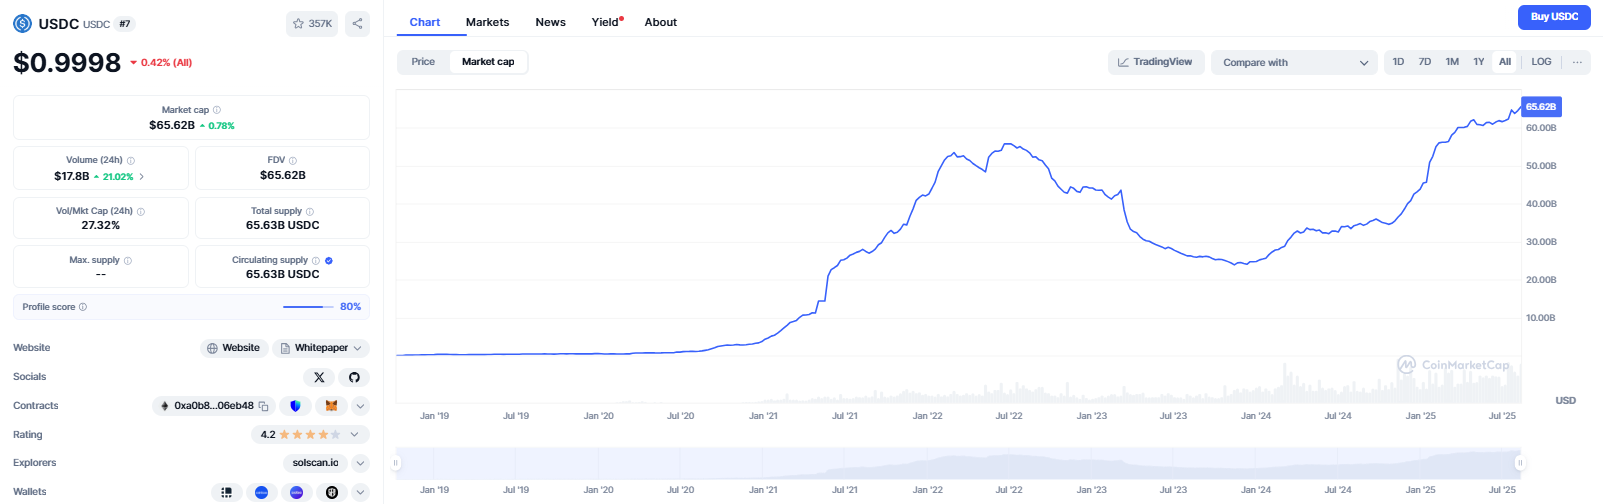Select All time range
The width and height of the screenshot is (1603, 504).
[1505, 62]
